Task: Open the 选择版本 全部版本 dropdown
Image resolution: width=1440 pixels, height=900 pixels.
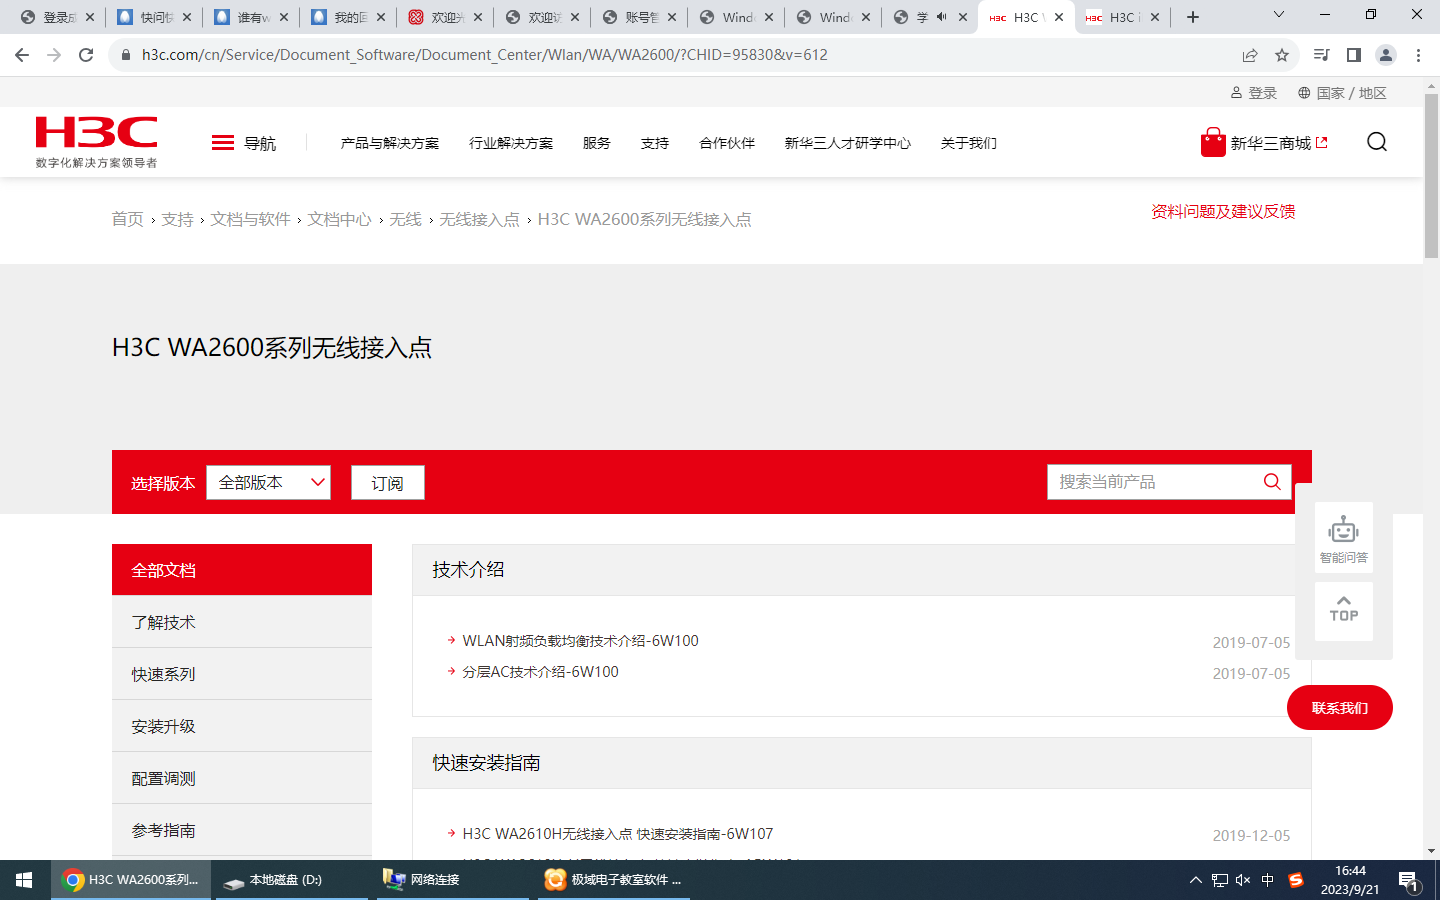Action: [268, 482]
